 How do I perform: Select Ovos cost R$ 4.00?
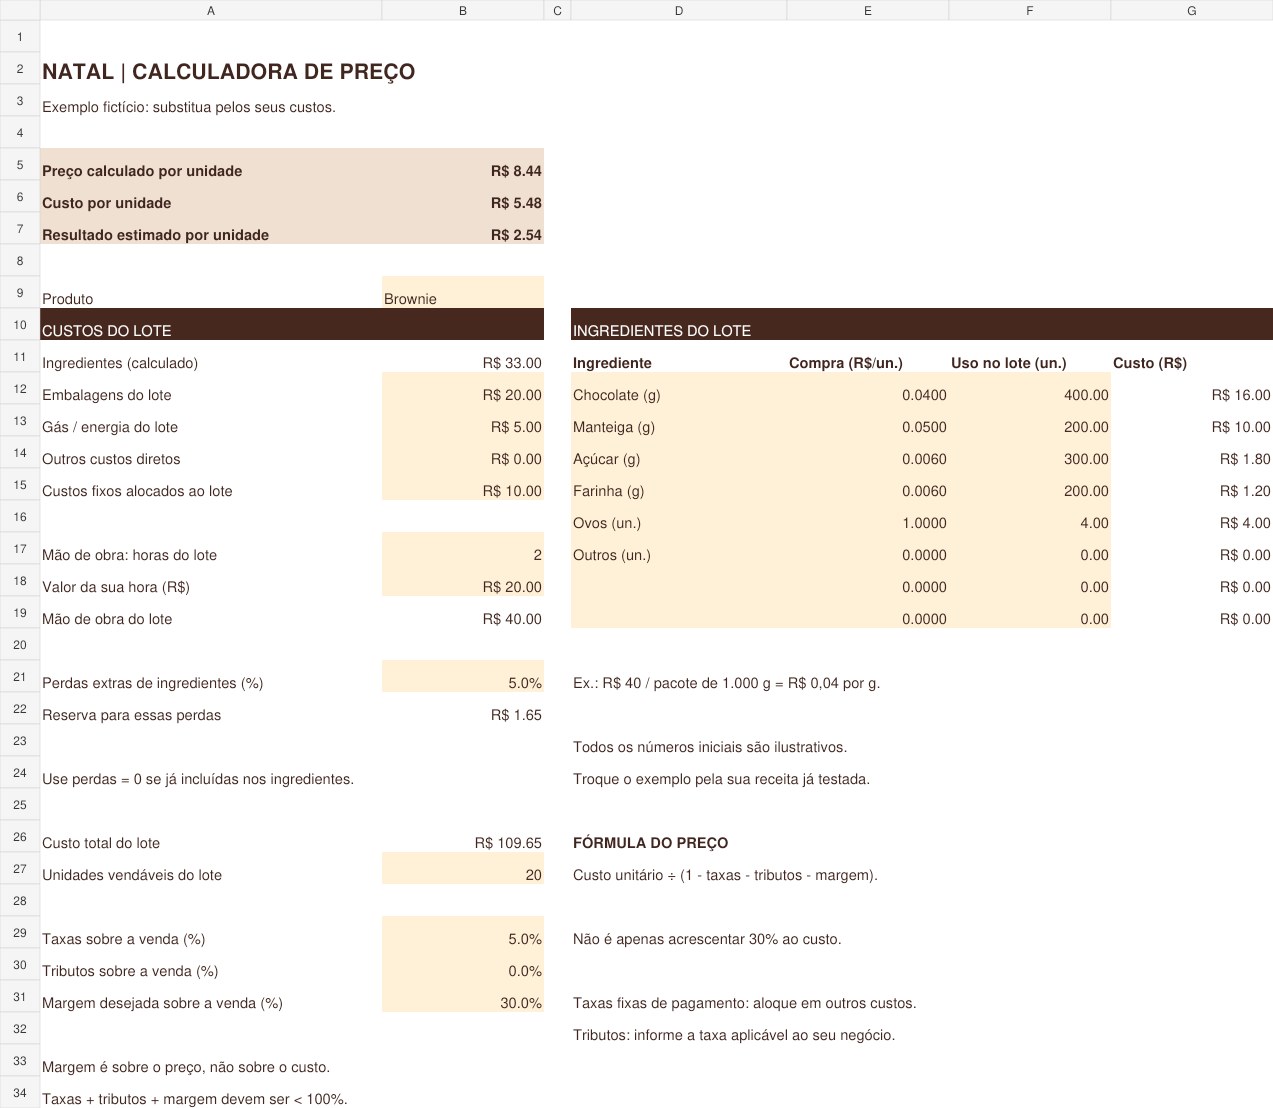click(1192, 516)
